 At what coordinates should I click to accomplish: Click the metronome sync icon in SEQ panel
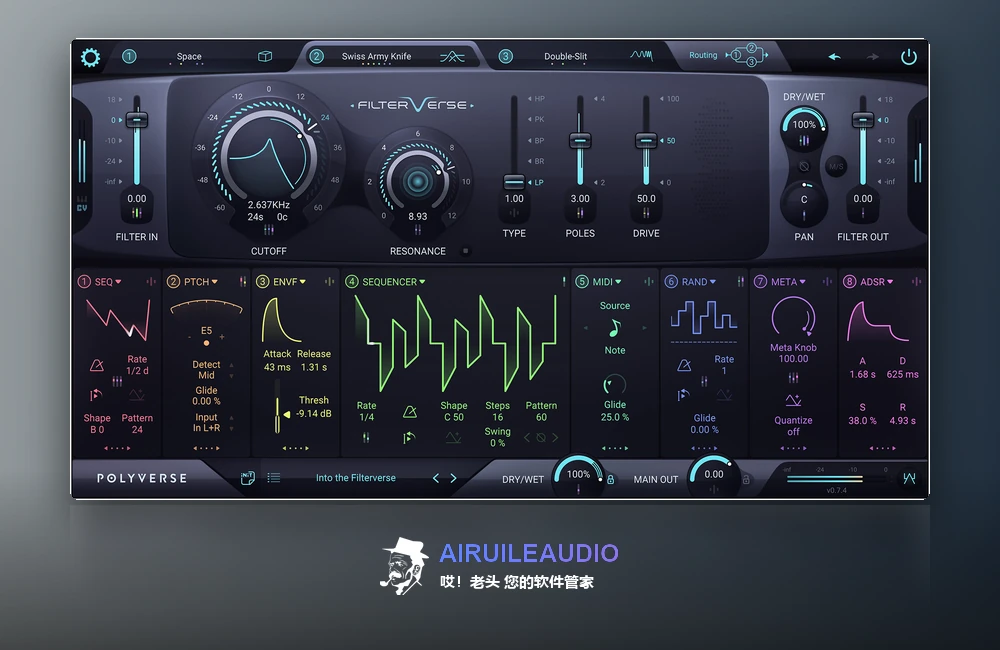pyautogui.click(x=97, y=365)
